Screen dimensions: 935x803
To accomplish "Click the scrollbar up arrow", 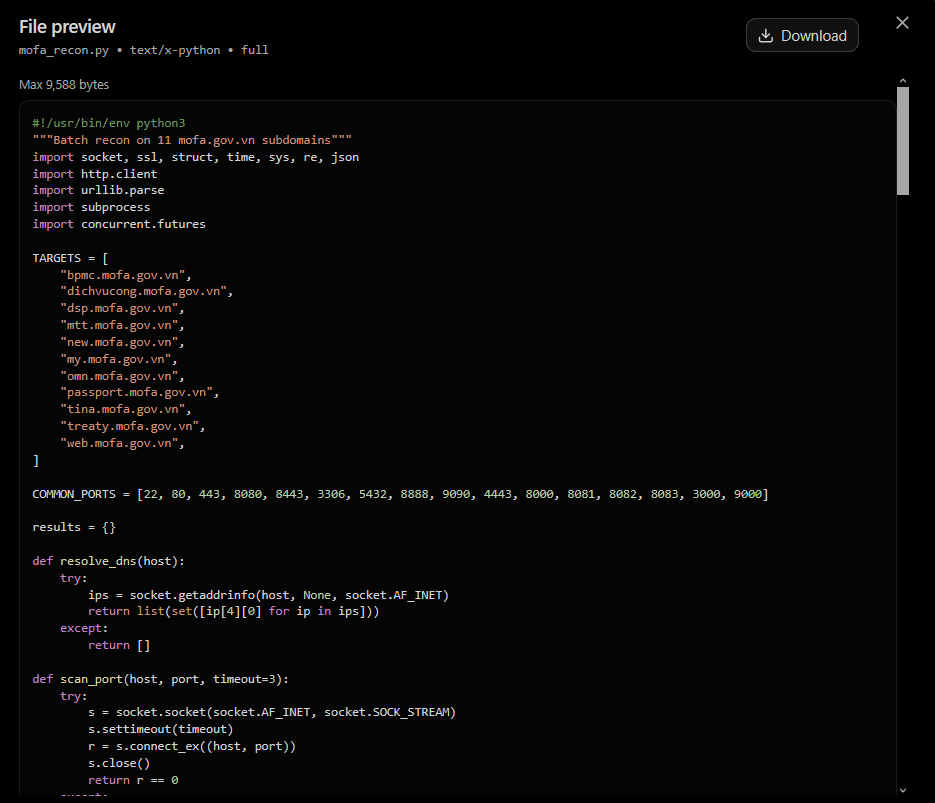I will pyautogui.click(x=903, y=80).
